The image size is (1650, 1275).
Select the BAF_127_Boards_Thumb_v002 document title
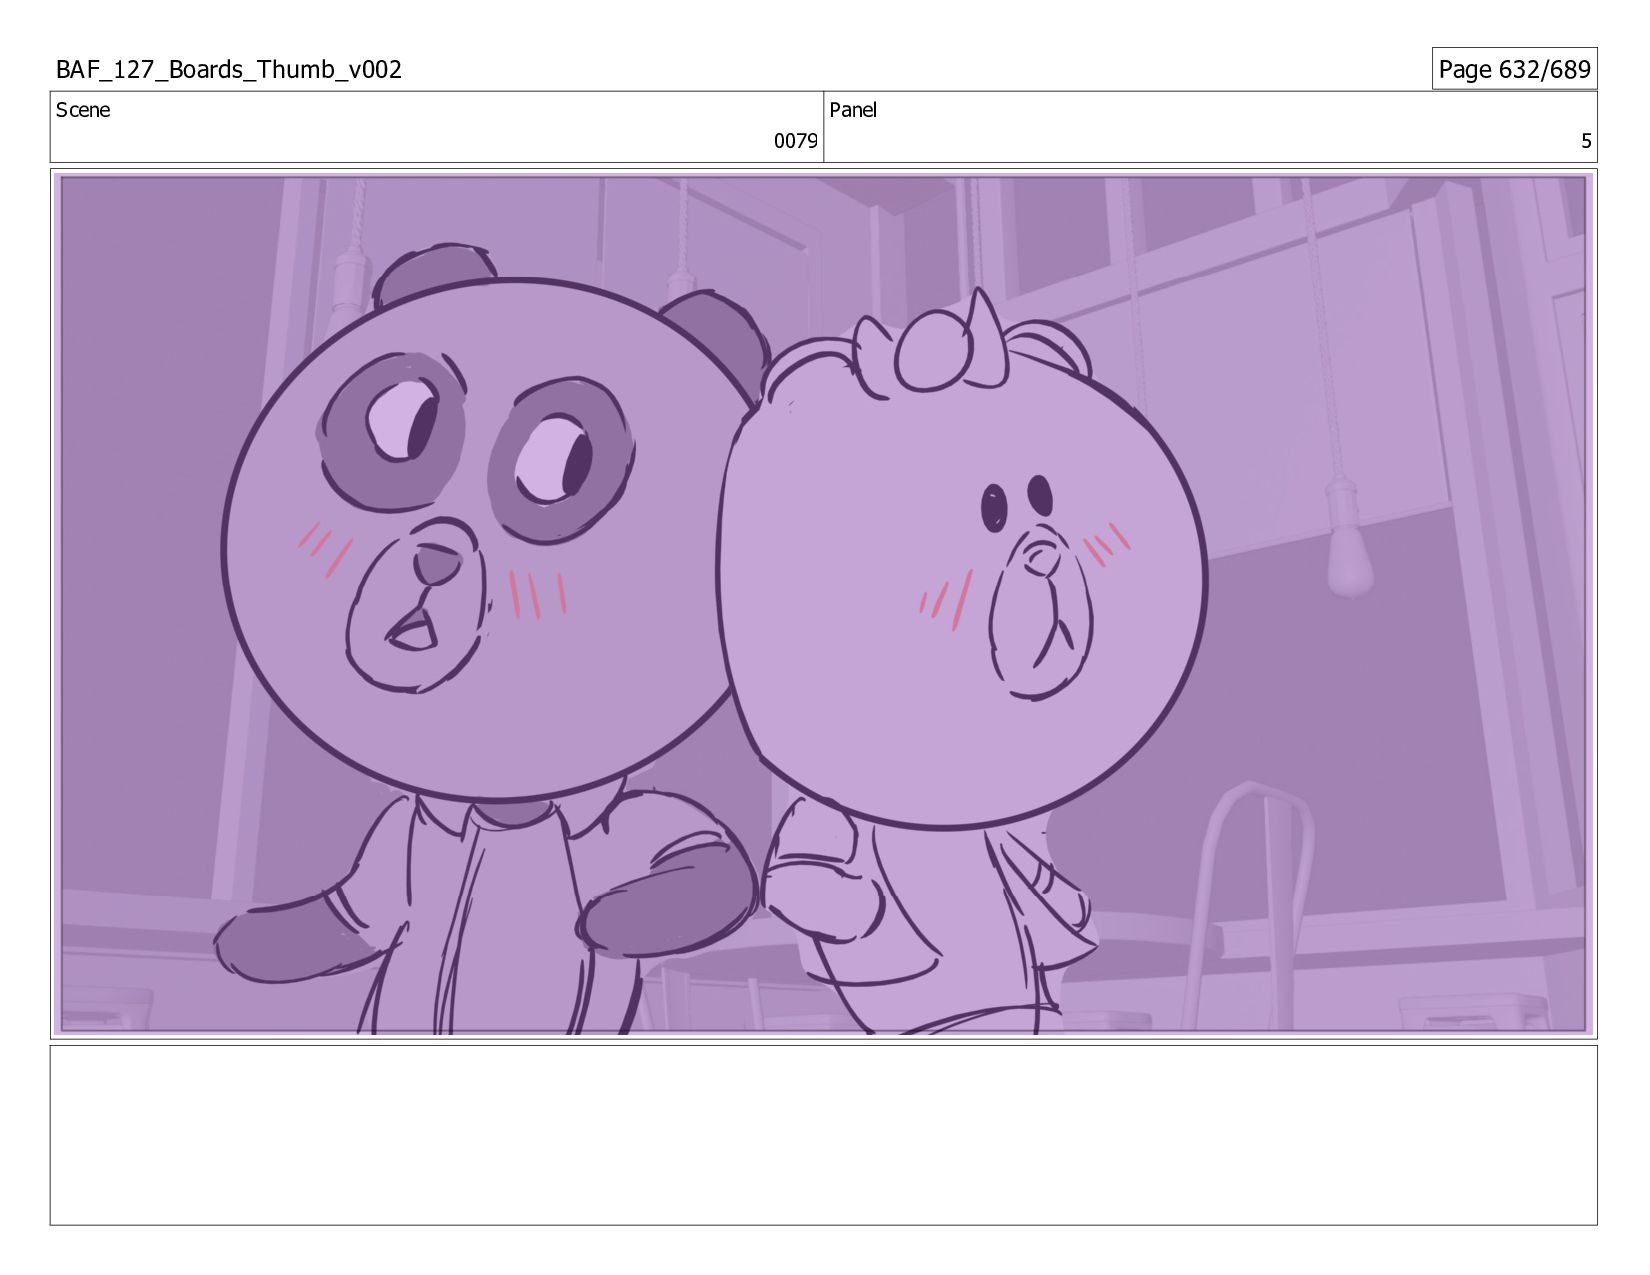coord(229,70)
